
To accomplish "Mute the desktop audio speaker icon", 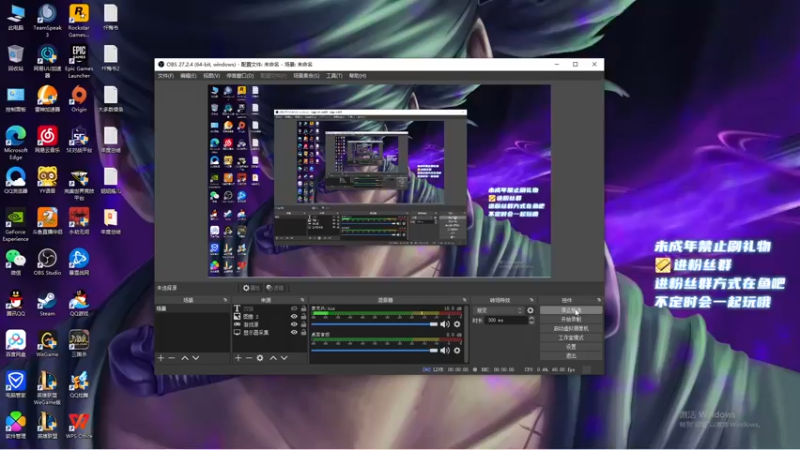I will pyautogui.click(x=446, y=350).
